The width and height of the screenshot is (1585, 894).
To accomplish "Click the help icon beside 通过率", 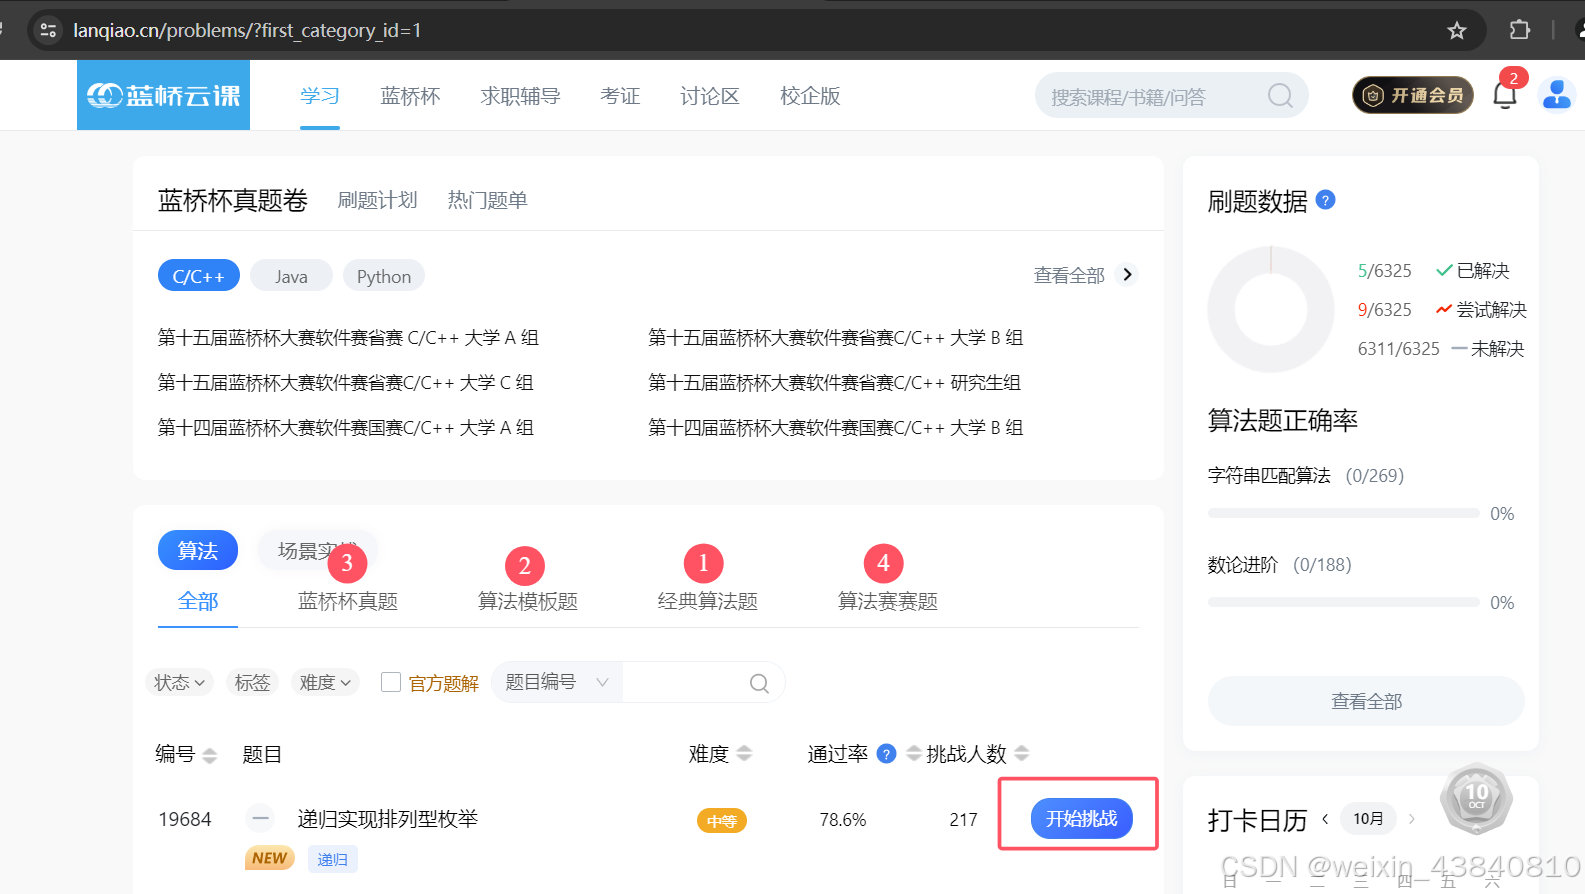I will [x=886, y=754].
